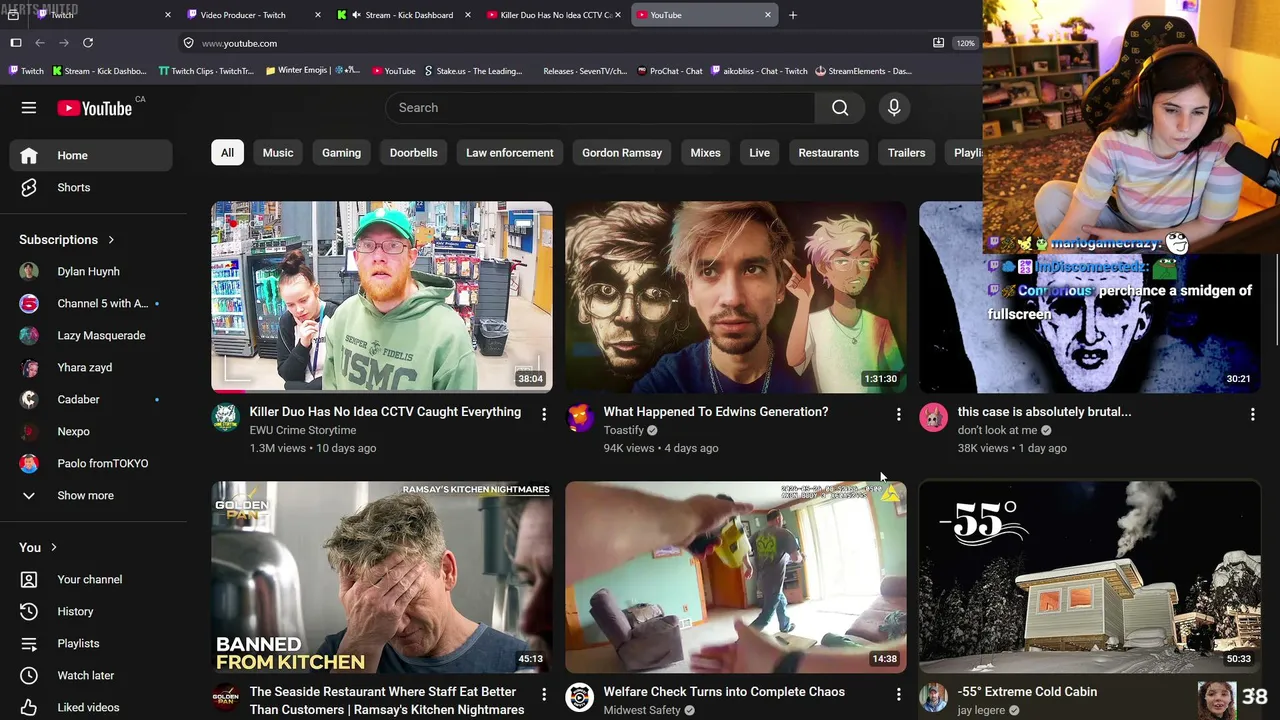This screenshot has height=720, width=1280.
Task: Select the Restaurants filter chip
Action: click(829, 153)
